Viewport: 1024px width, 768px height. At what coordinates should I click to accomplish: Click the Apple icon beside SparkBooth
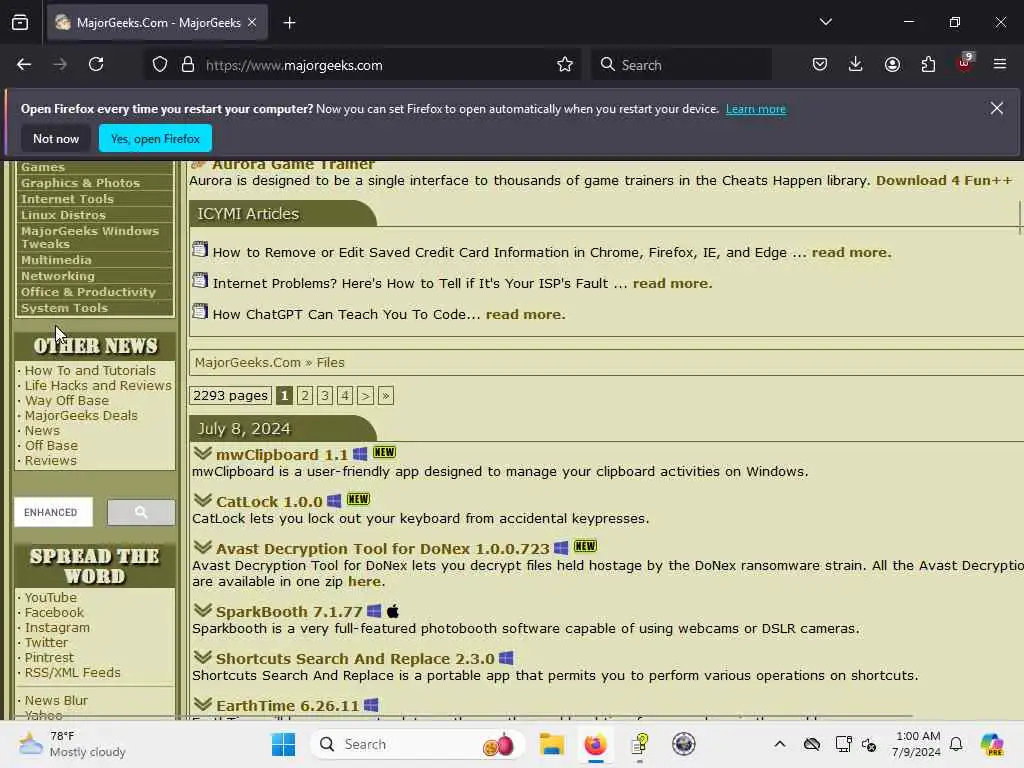(392, 611)
